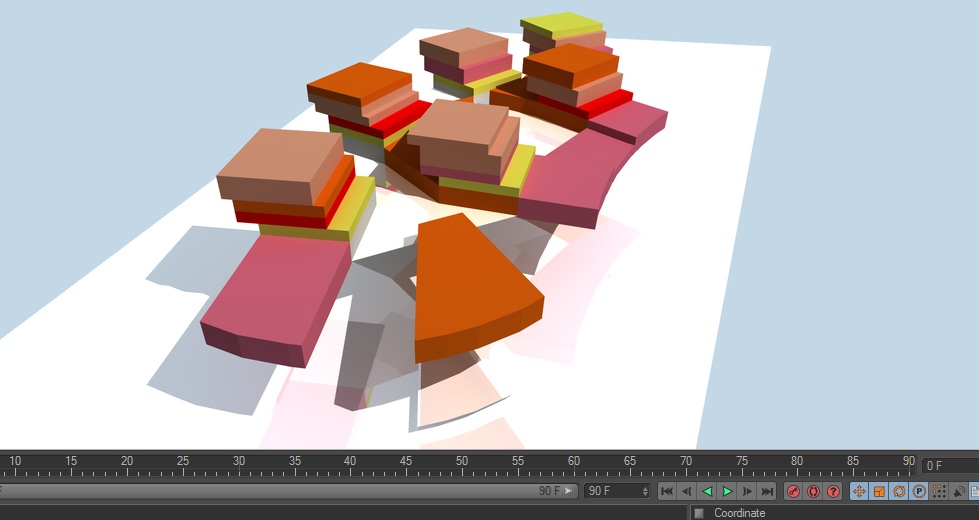The height and width of the screenshot is (520, 979).
Task: Go to the start of the animation
Action: (x=667, y=491)
